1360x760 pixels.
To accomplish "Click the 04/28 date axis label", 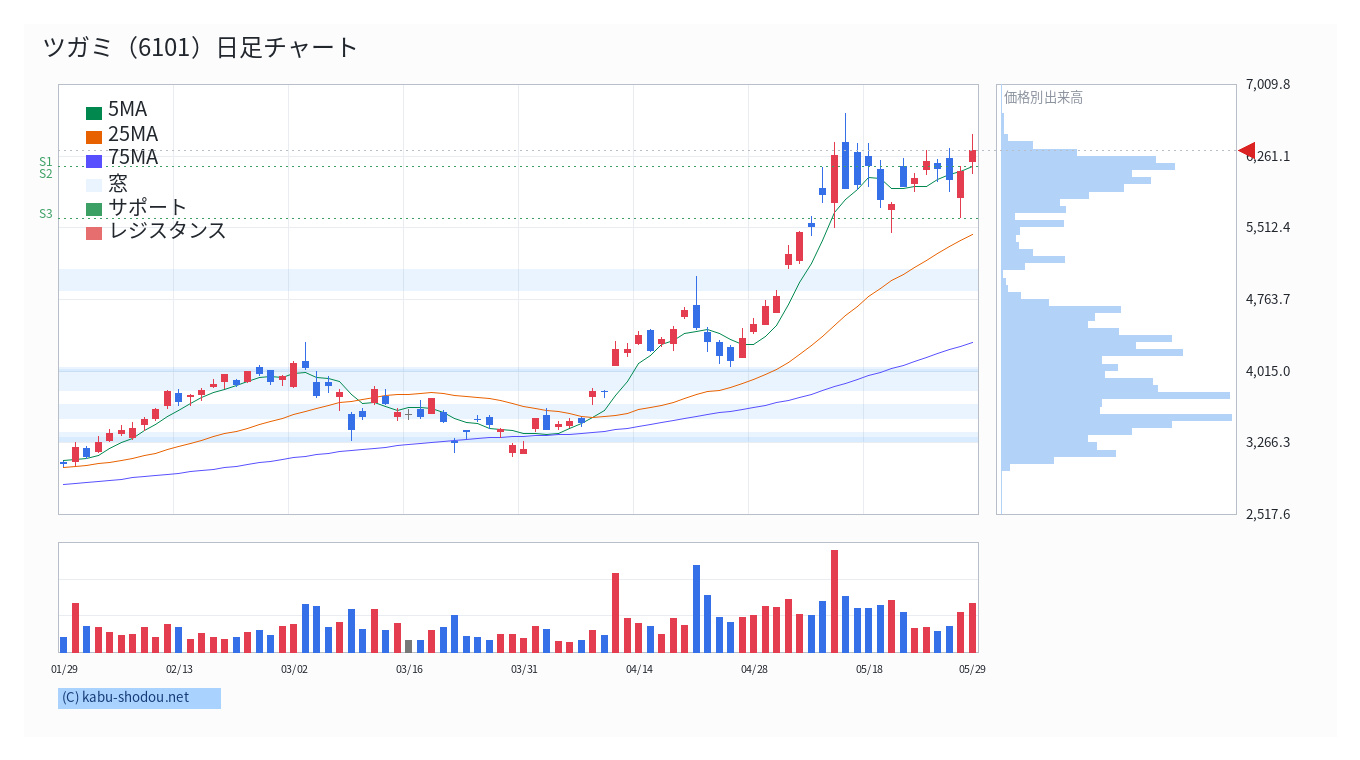I will pyautogui.click(x=754, y=669).
